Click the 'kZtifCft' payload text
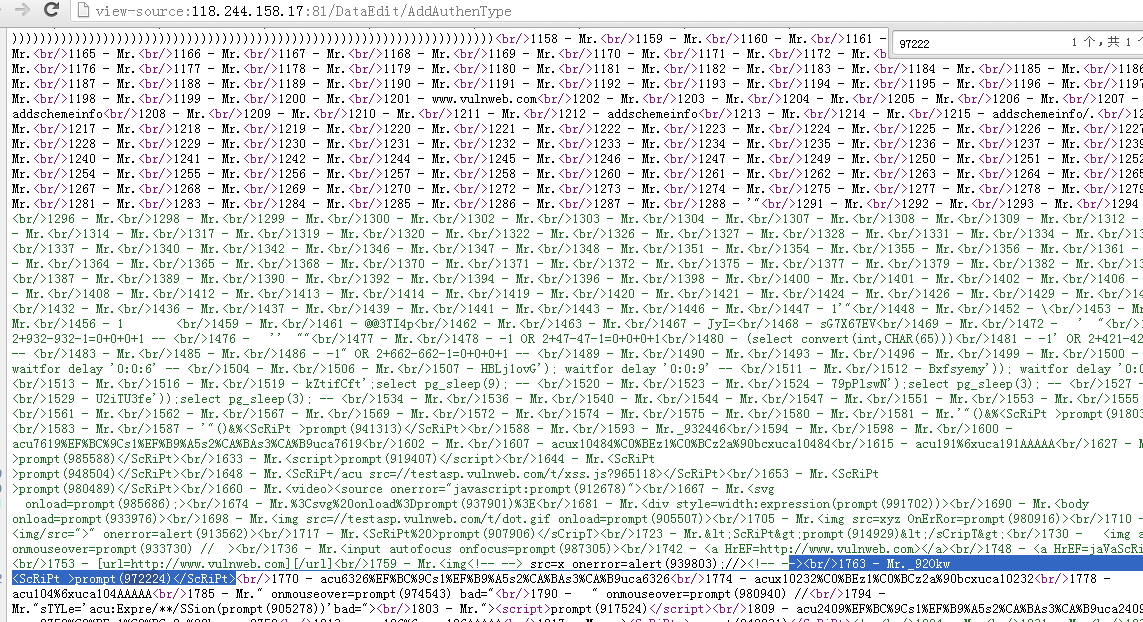Screen dimensions: 1143x622 pyautogui.click(x=334, y=384)
